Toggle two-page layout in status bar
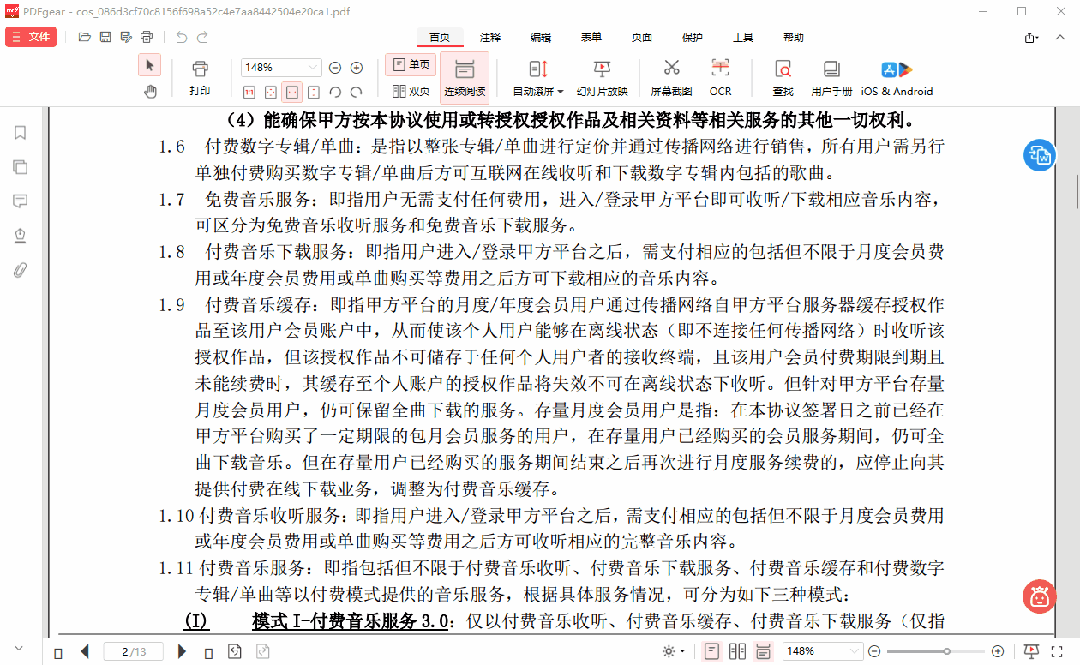This screenshot has width=1080, height=665. 737,651
